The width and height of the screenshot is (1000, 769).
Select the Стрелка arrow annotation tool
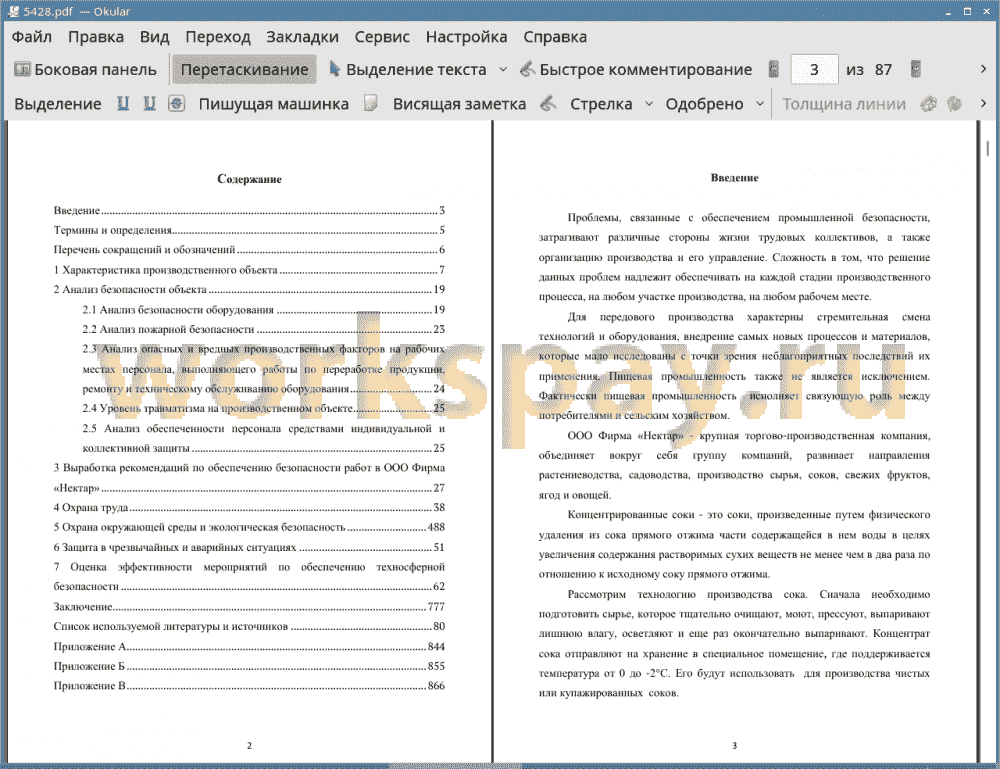(601, 104)
